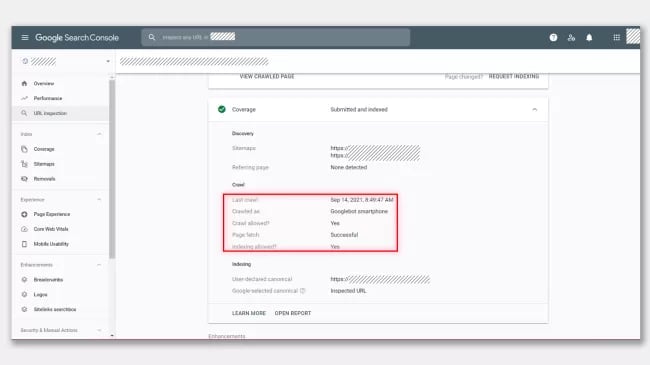
Task: Click the Google Search Console logo
Action: 77,38
